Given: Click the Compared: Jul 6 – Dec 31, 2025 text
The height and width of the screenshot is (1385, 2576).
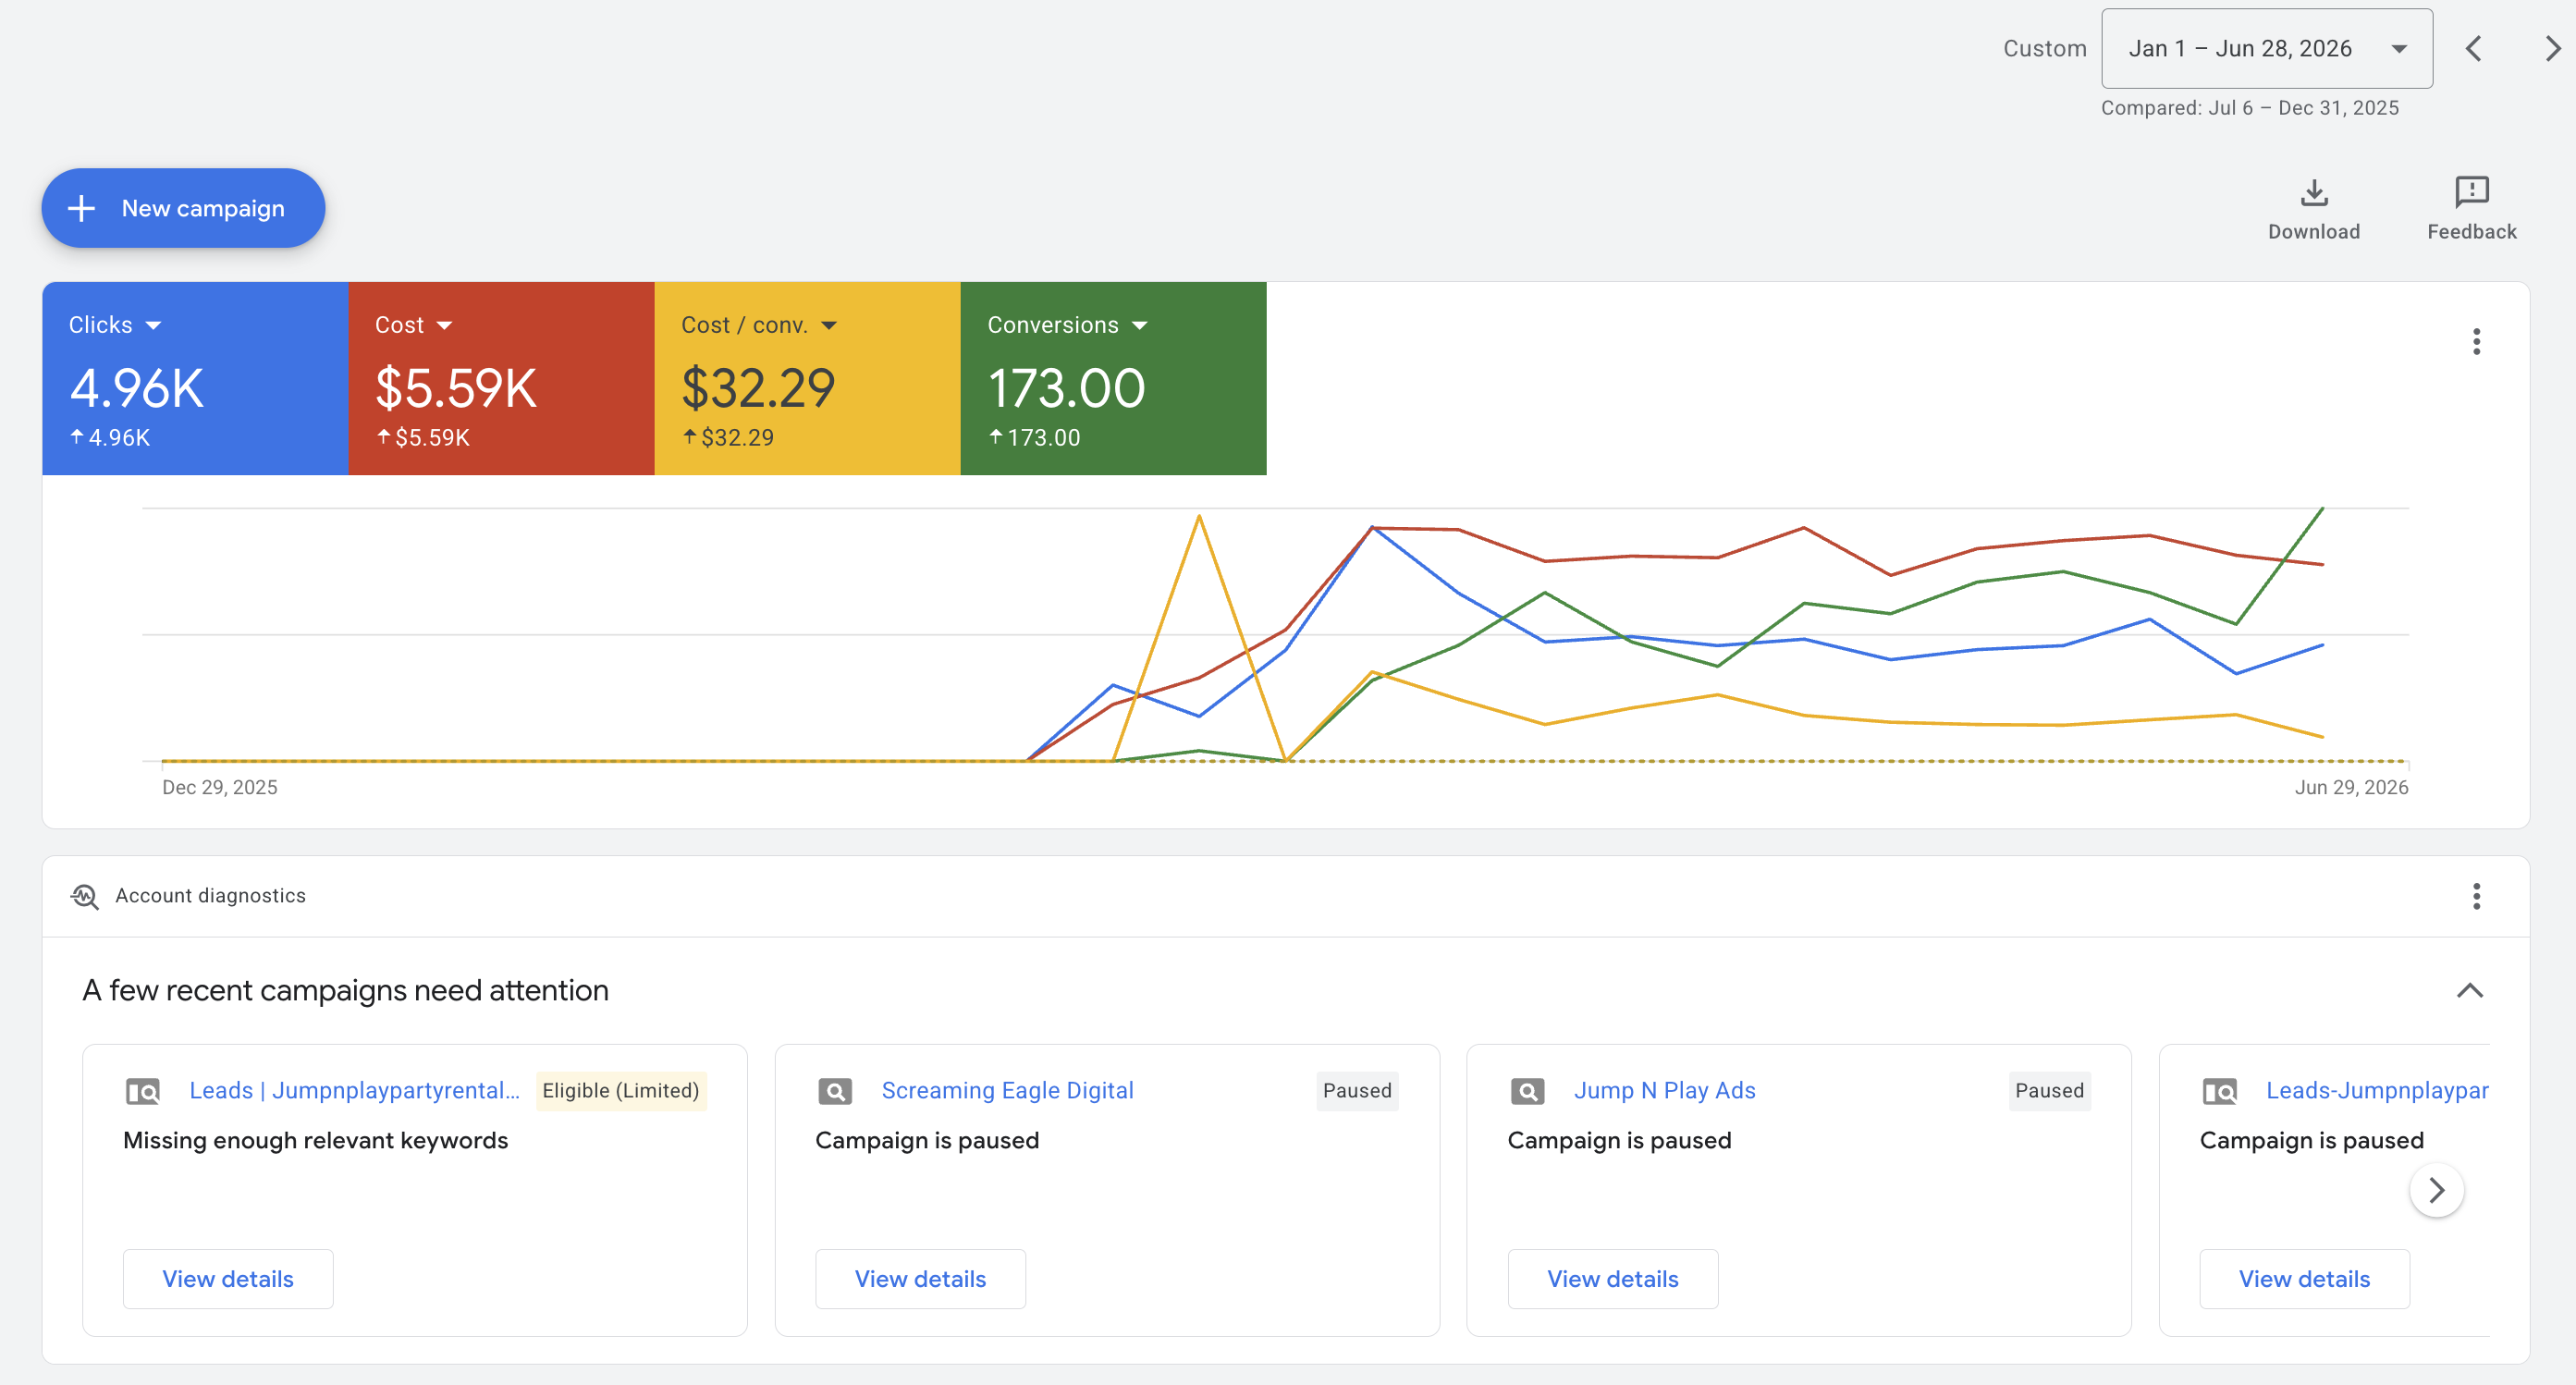Looking at the screenshot, I should (2249, 108).
